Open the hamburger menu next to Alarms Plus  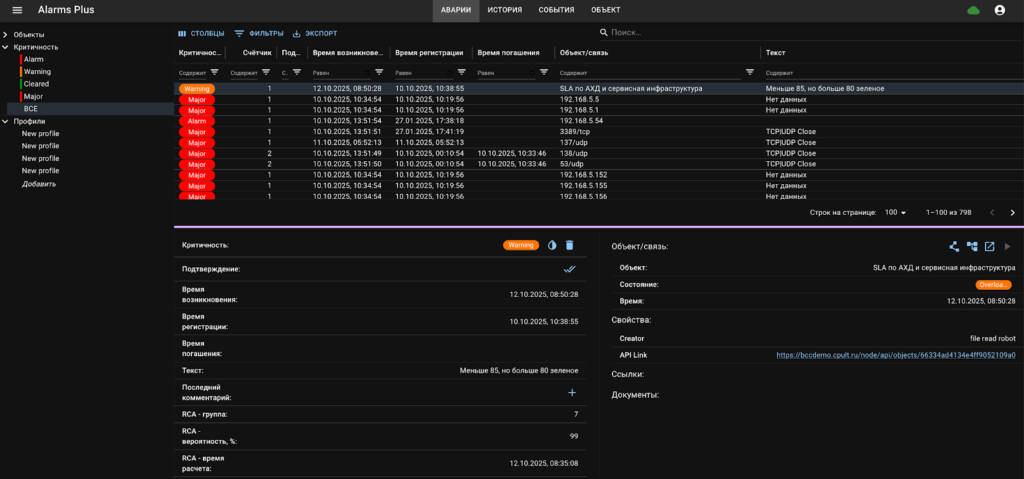17,10
